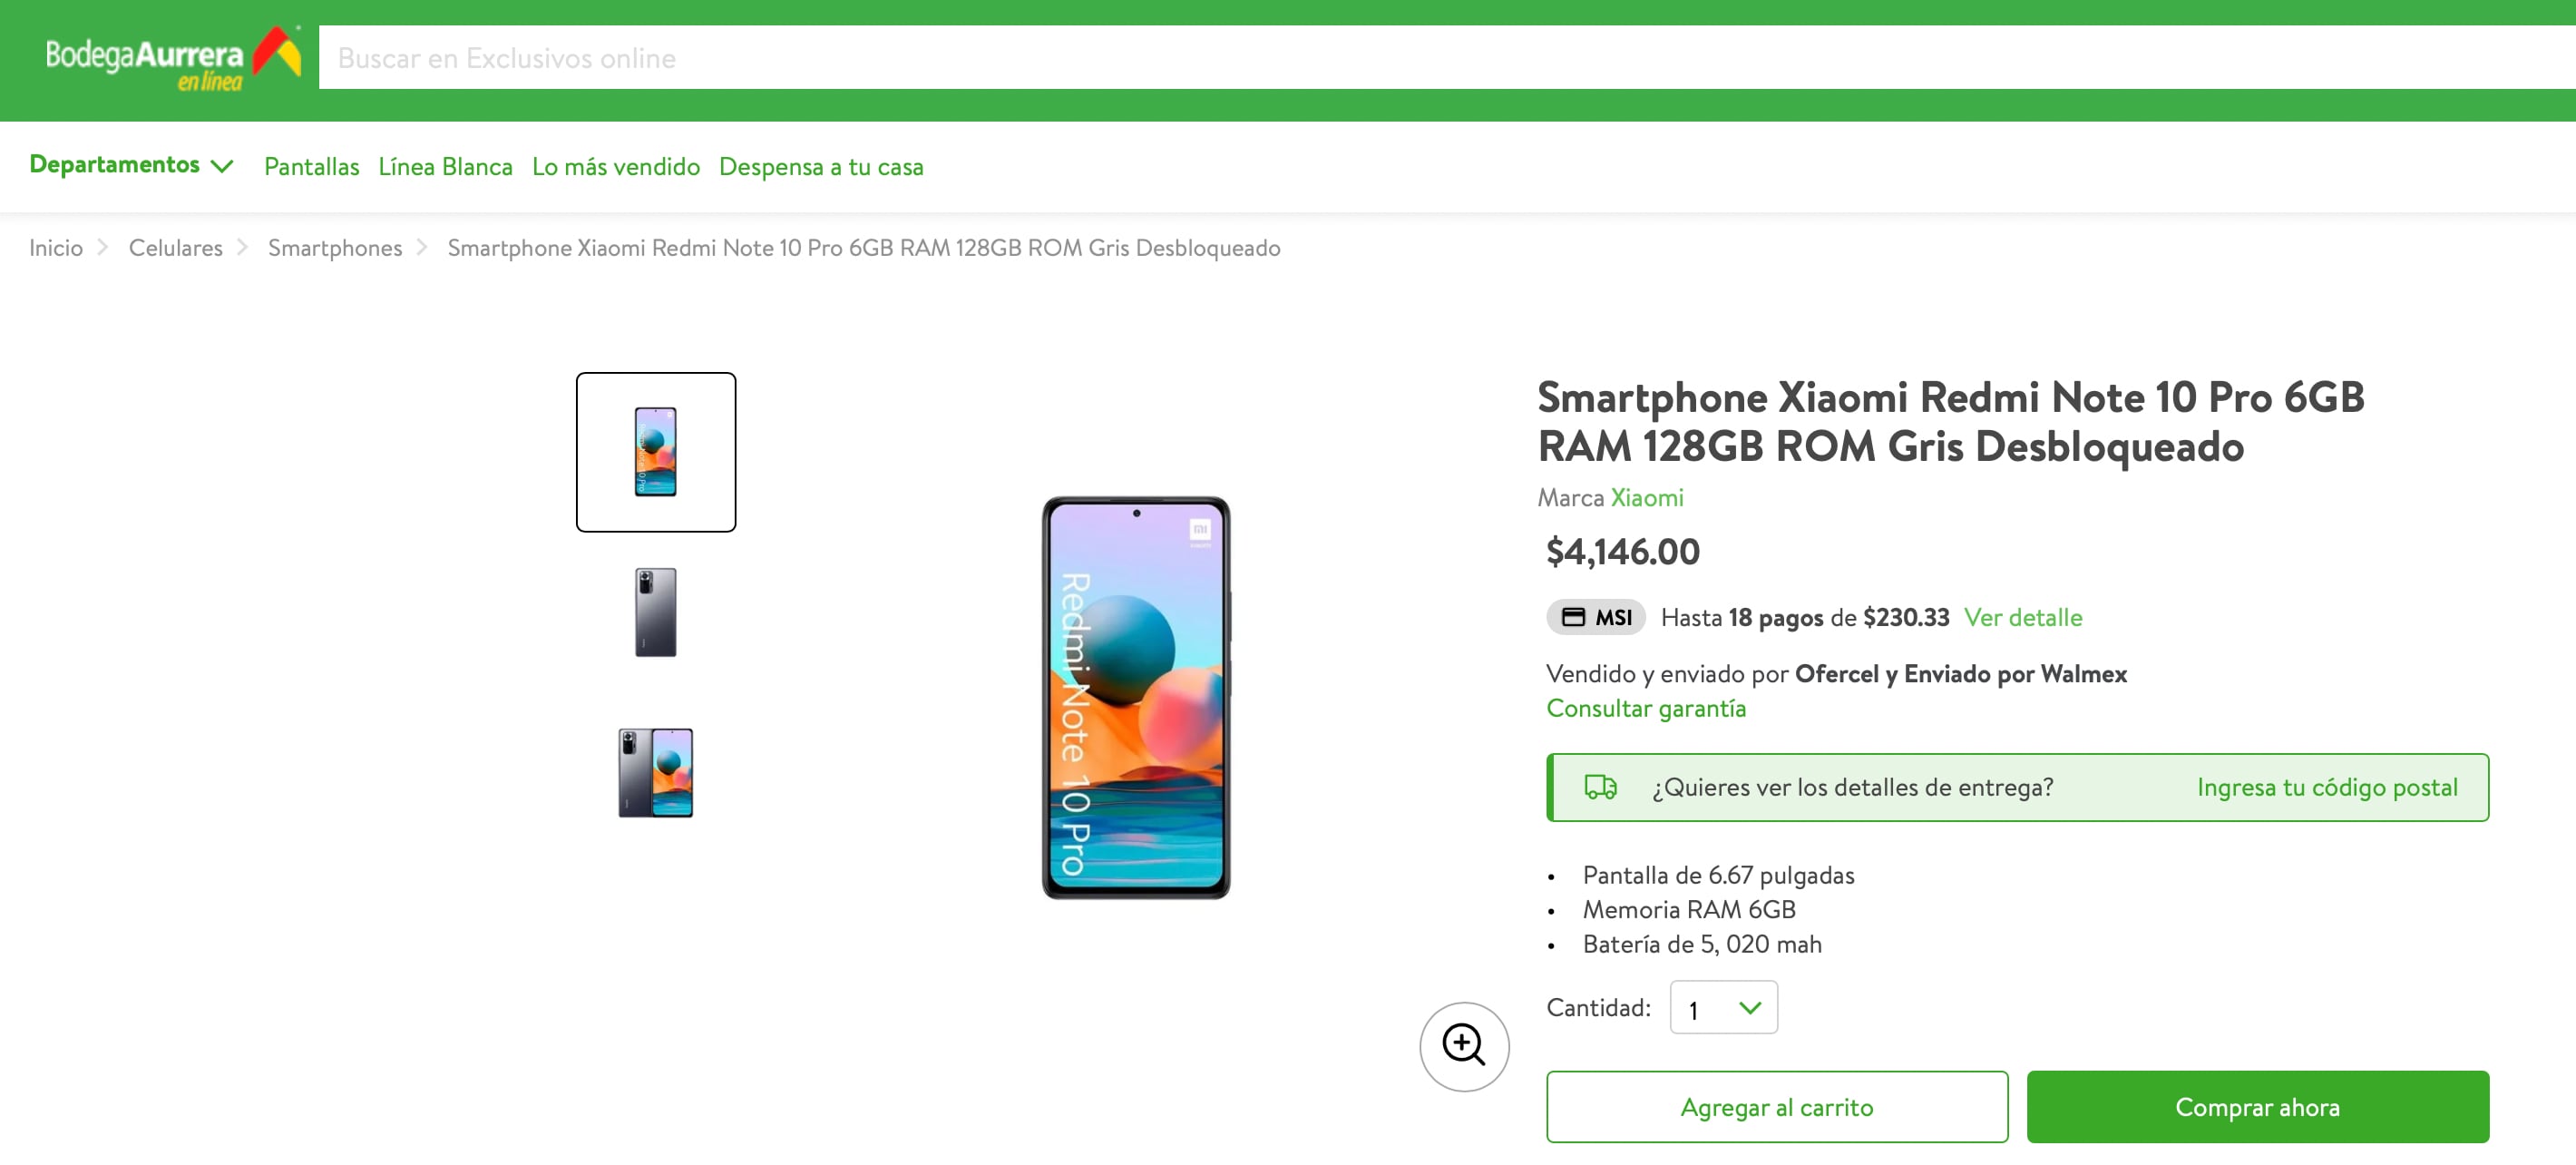Click the MSI credit card badge

point(1596,617)
